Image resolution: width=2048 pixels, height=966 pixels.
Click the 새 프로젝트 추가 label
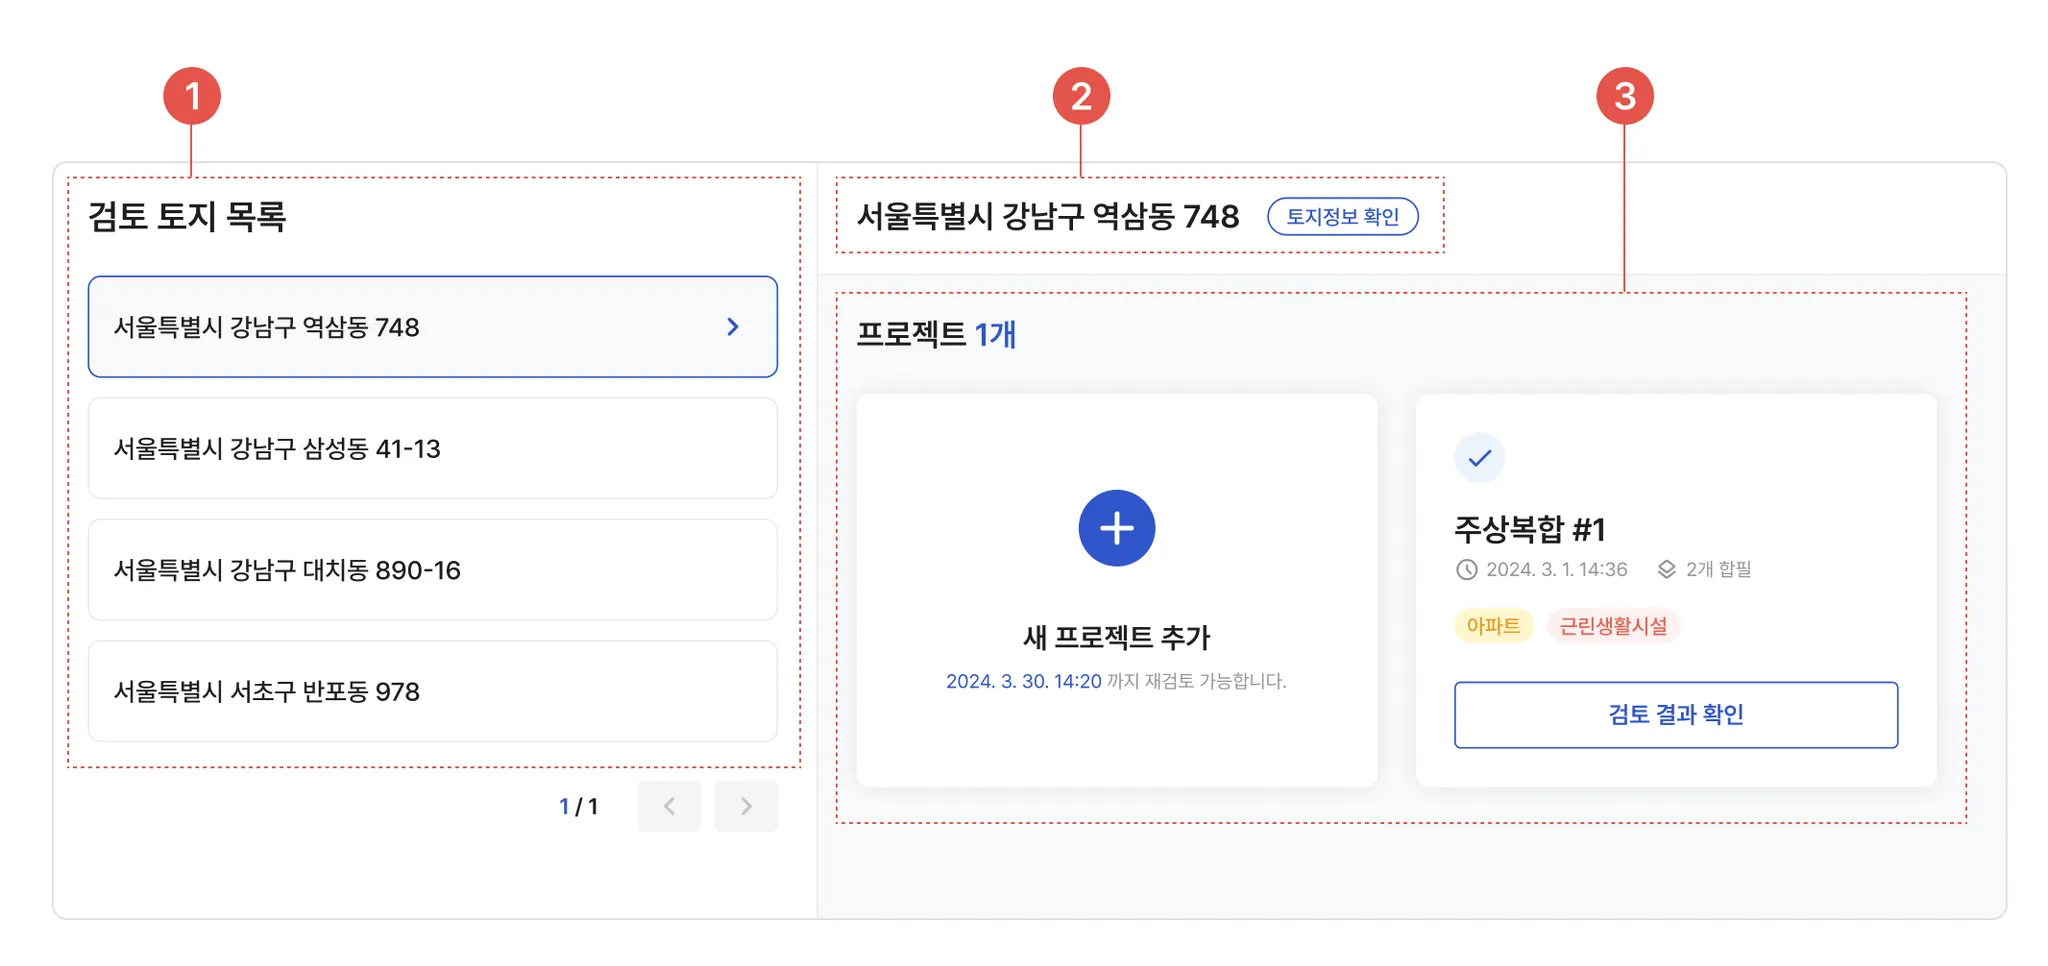[1116, 637]
